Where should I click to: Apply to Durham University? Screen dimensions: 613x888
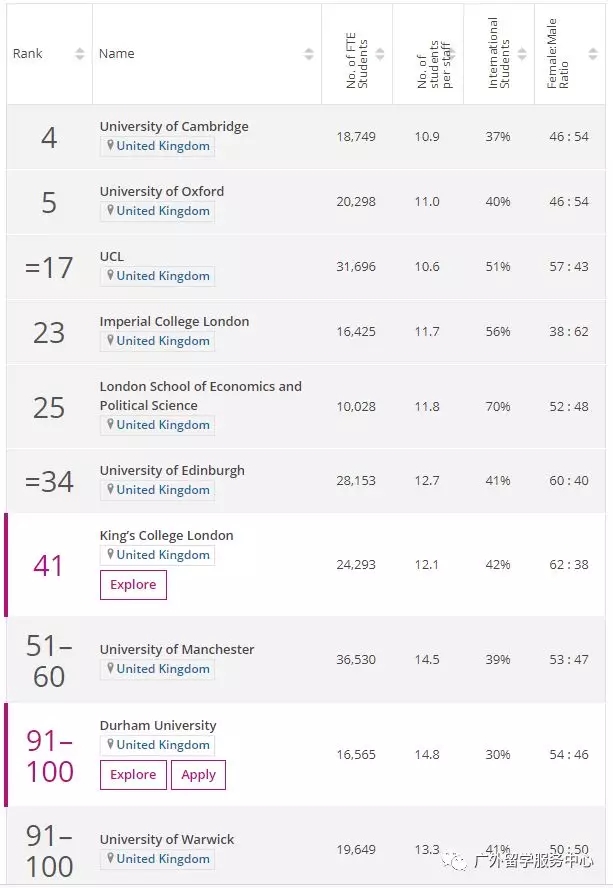(198, 775)
